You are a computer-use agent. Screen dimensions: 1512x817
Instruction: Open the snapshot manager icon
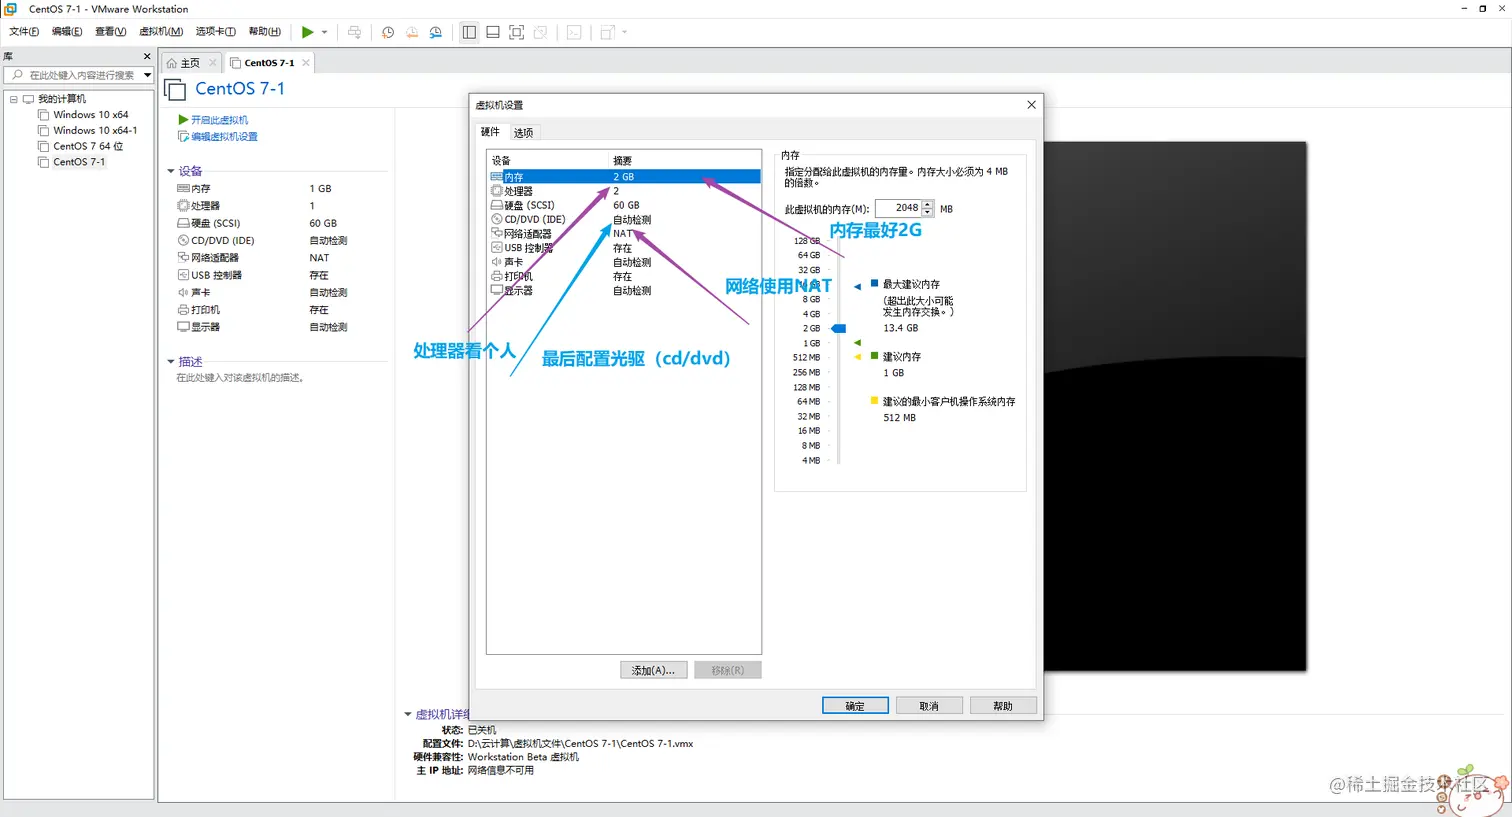436,32
